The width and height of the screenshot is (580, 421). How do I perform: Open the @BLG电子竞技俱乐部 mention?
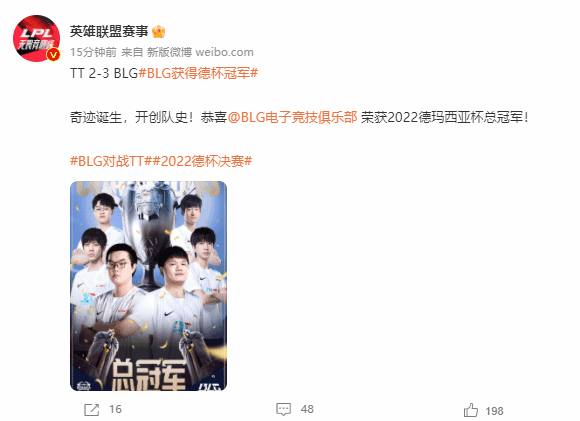(292, 117)
